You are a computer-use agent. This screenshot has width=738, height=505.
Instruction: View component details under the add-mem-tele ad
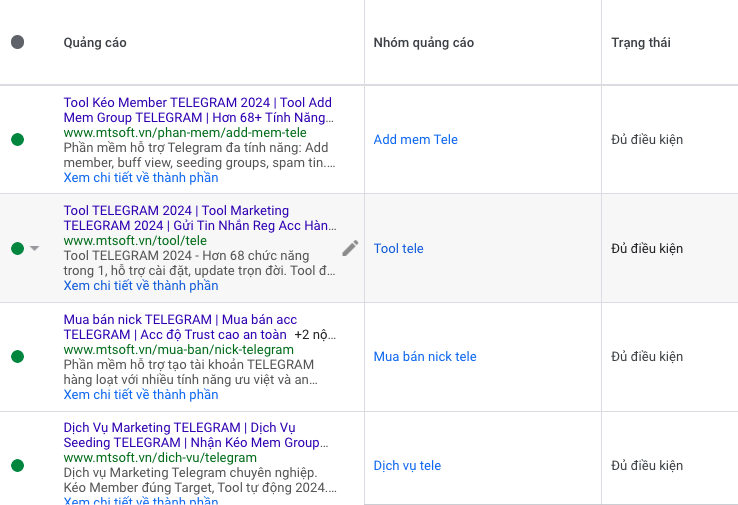tap(140, 178)
